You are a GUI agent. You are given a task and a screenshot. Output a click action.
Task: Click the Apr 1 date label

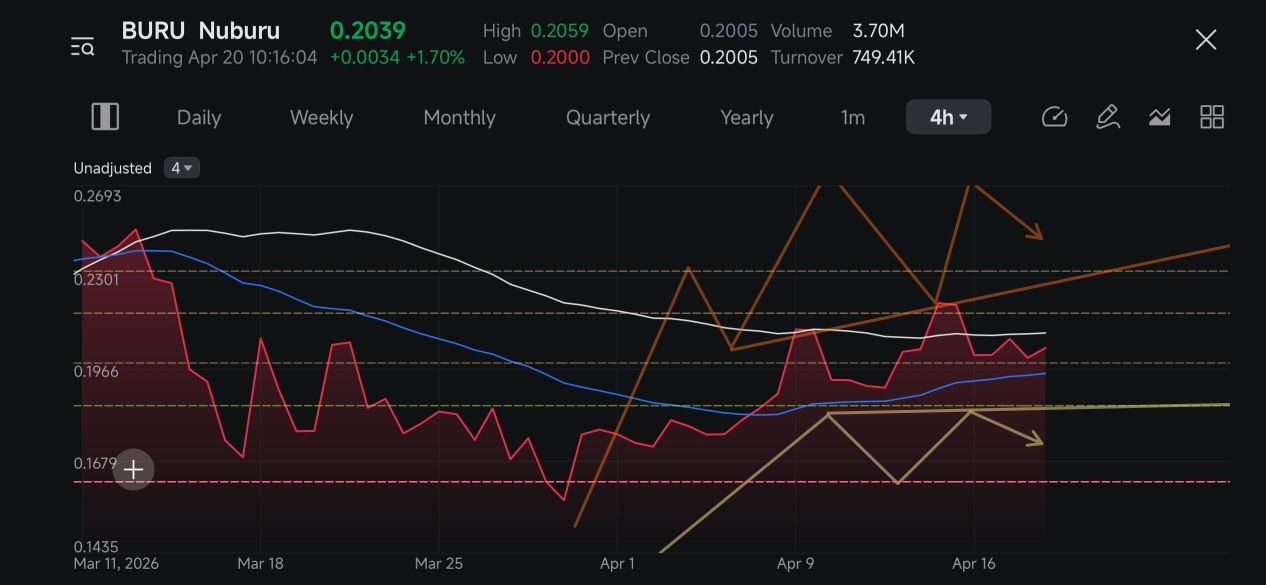[617, 564]
